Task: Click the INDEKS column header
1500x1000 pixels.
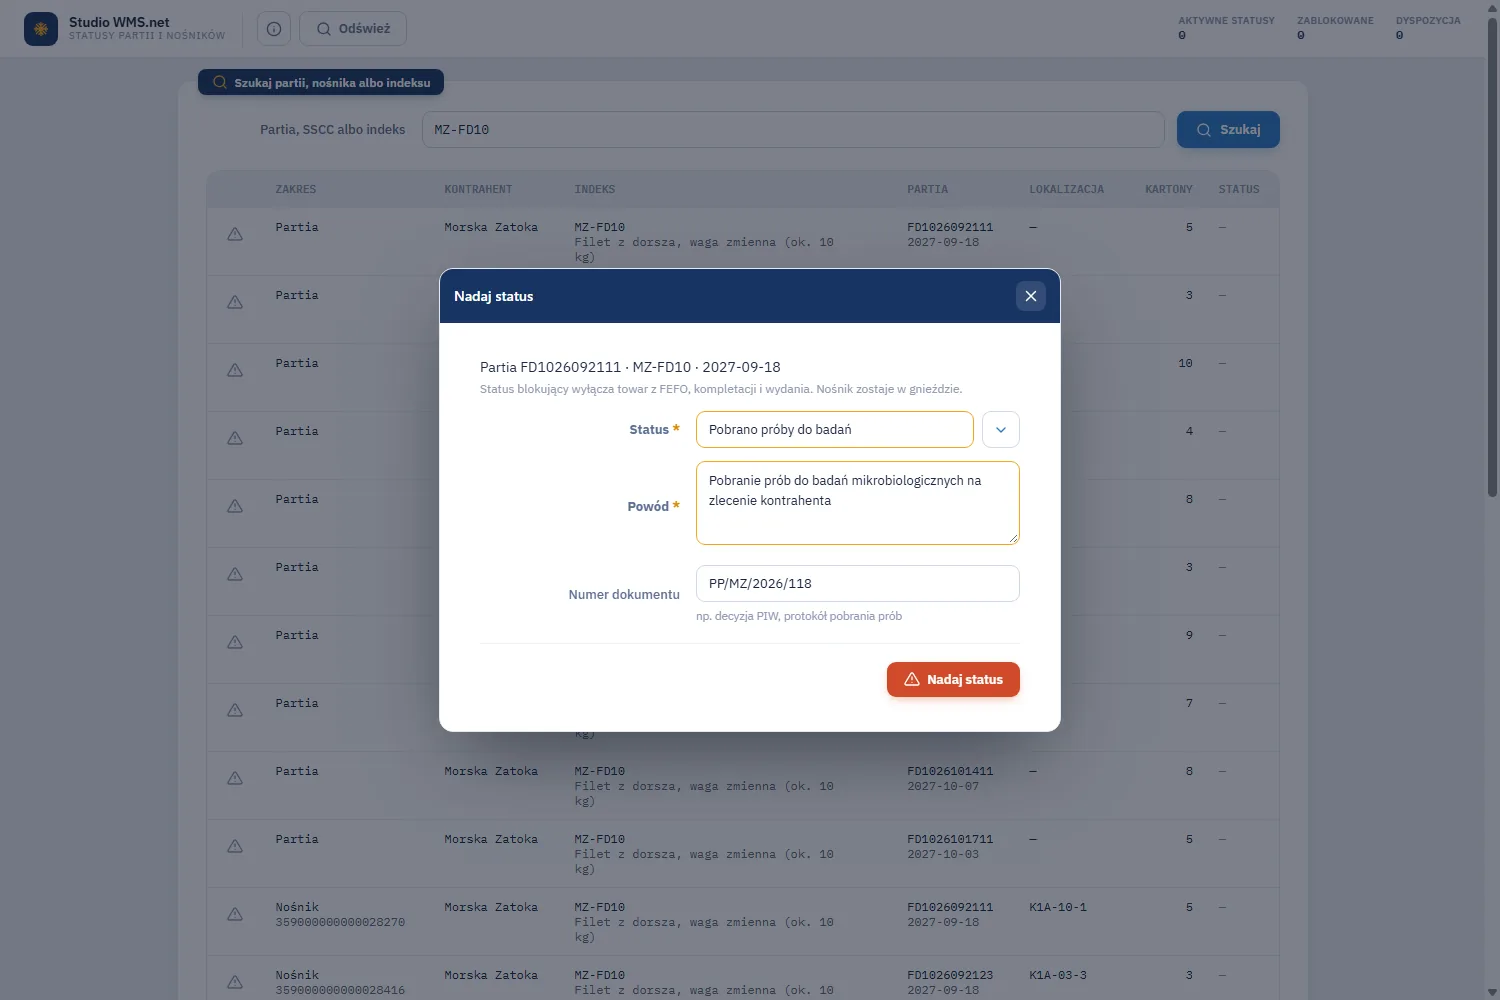Action: pos(595,189)
